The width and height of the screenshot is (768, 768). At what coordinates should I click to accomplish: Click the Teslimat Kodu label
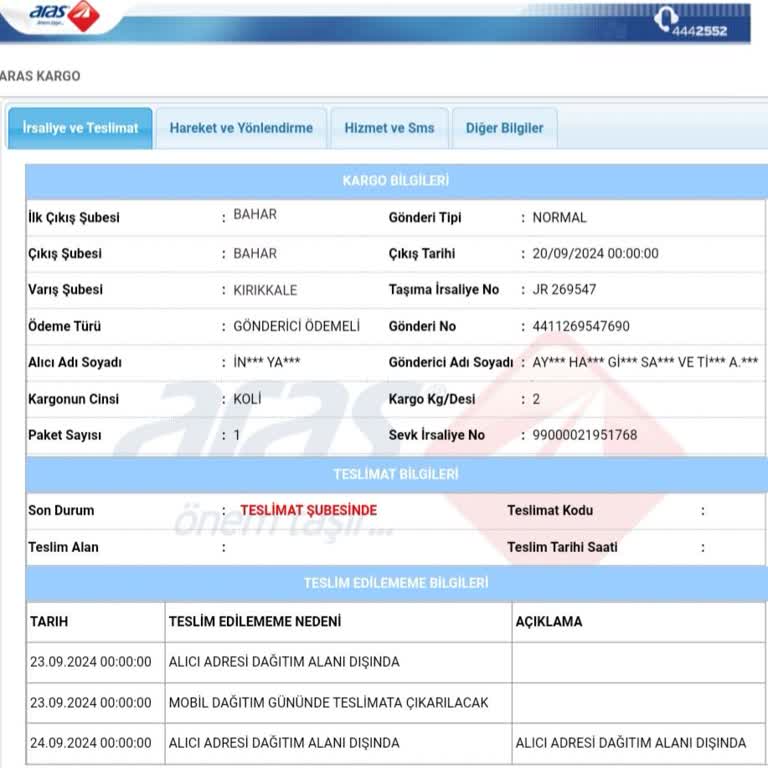point(550,510)
